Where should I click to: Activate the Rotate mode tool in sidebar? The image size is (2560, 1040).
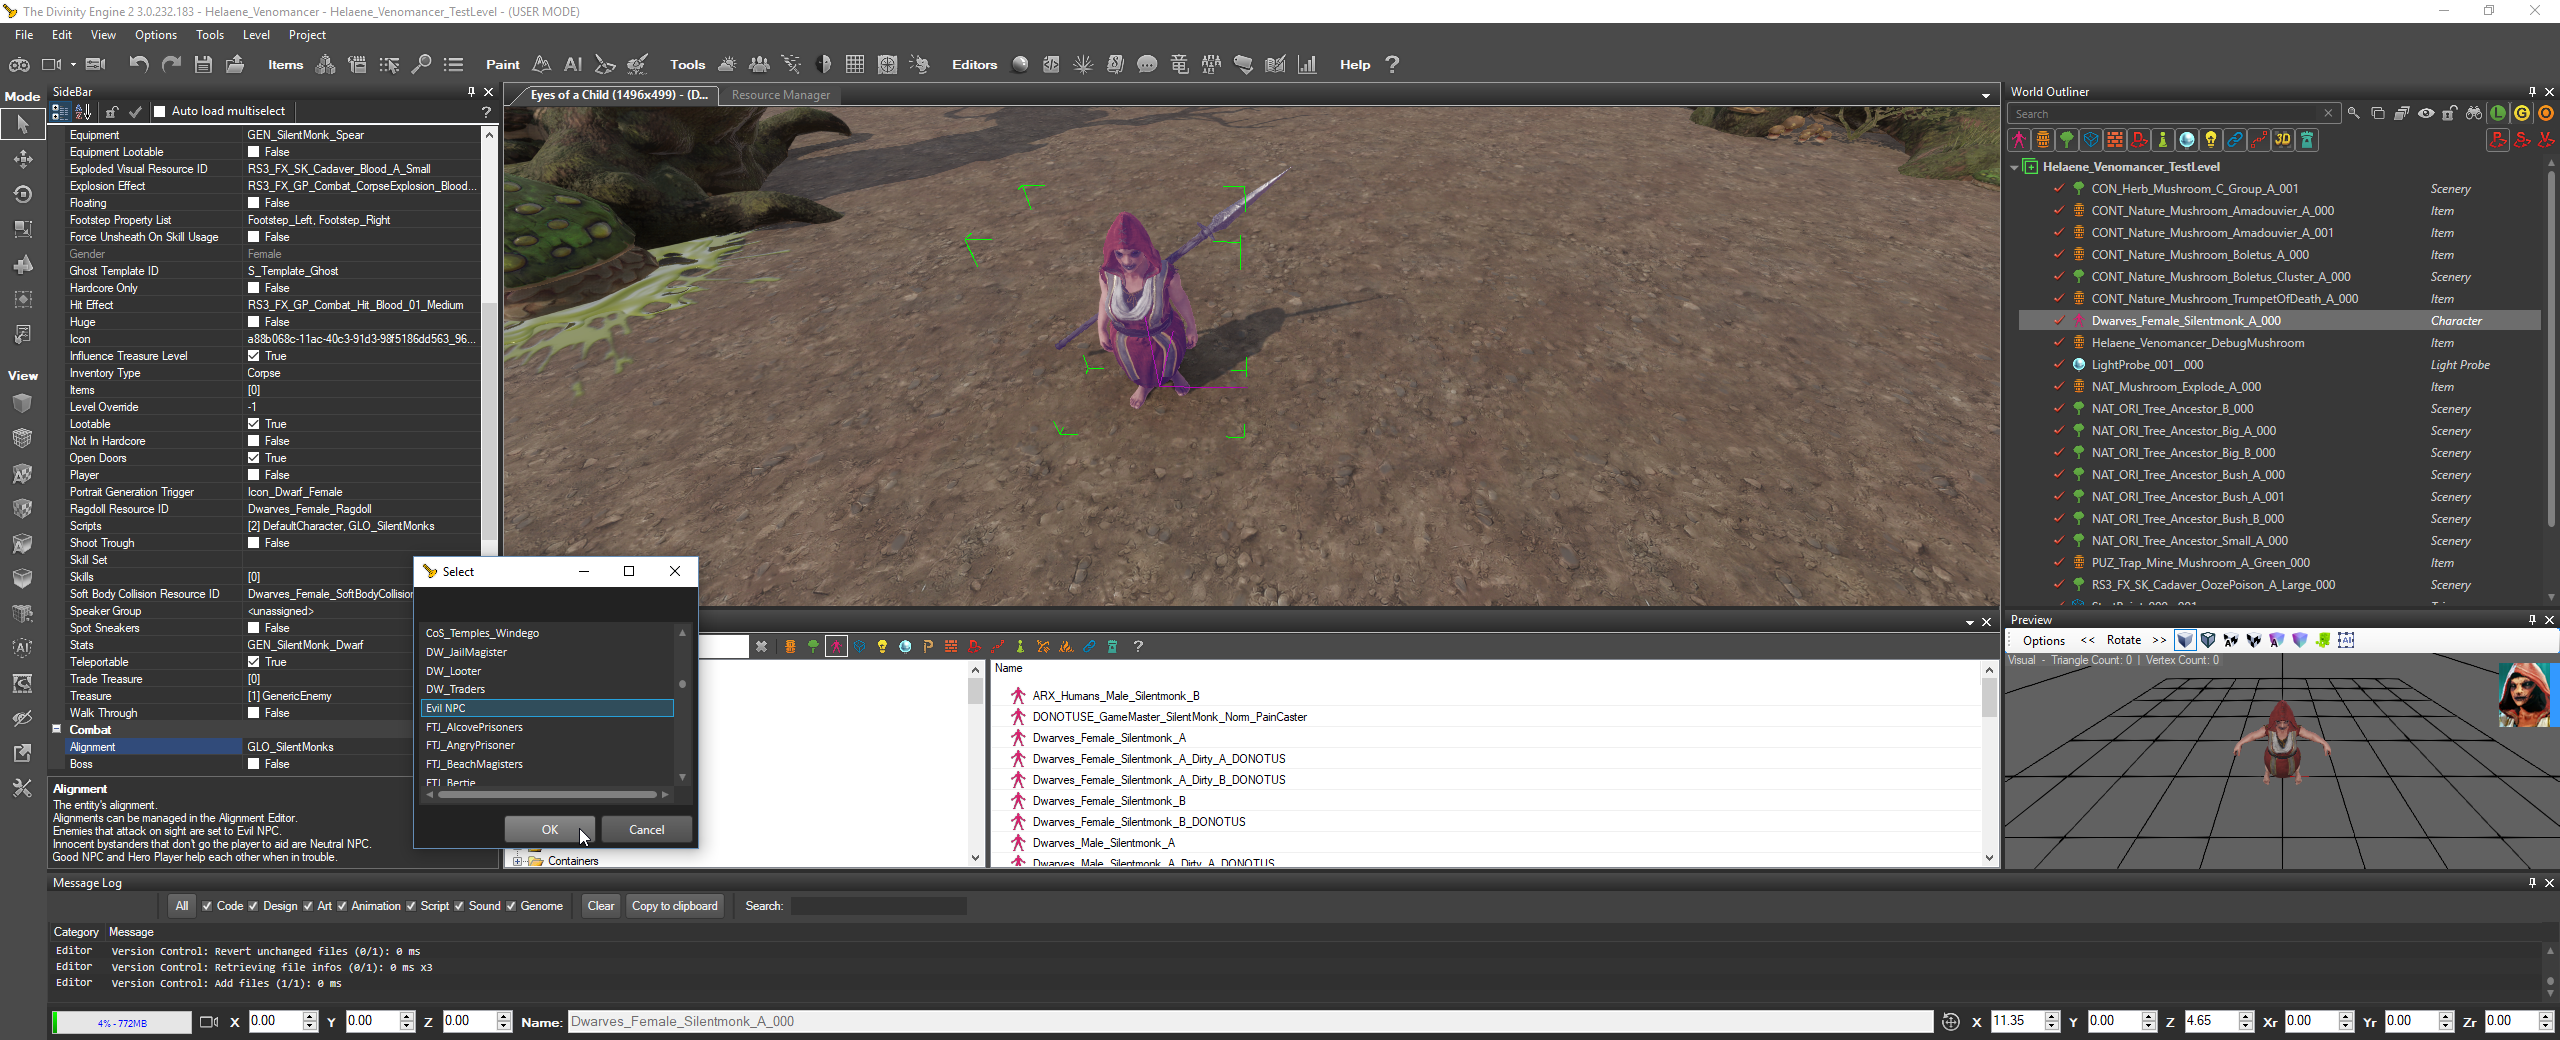pyautogui.click(x=22, y=194)
